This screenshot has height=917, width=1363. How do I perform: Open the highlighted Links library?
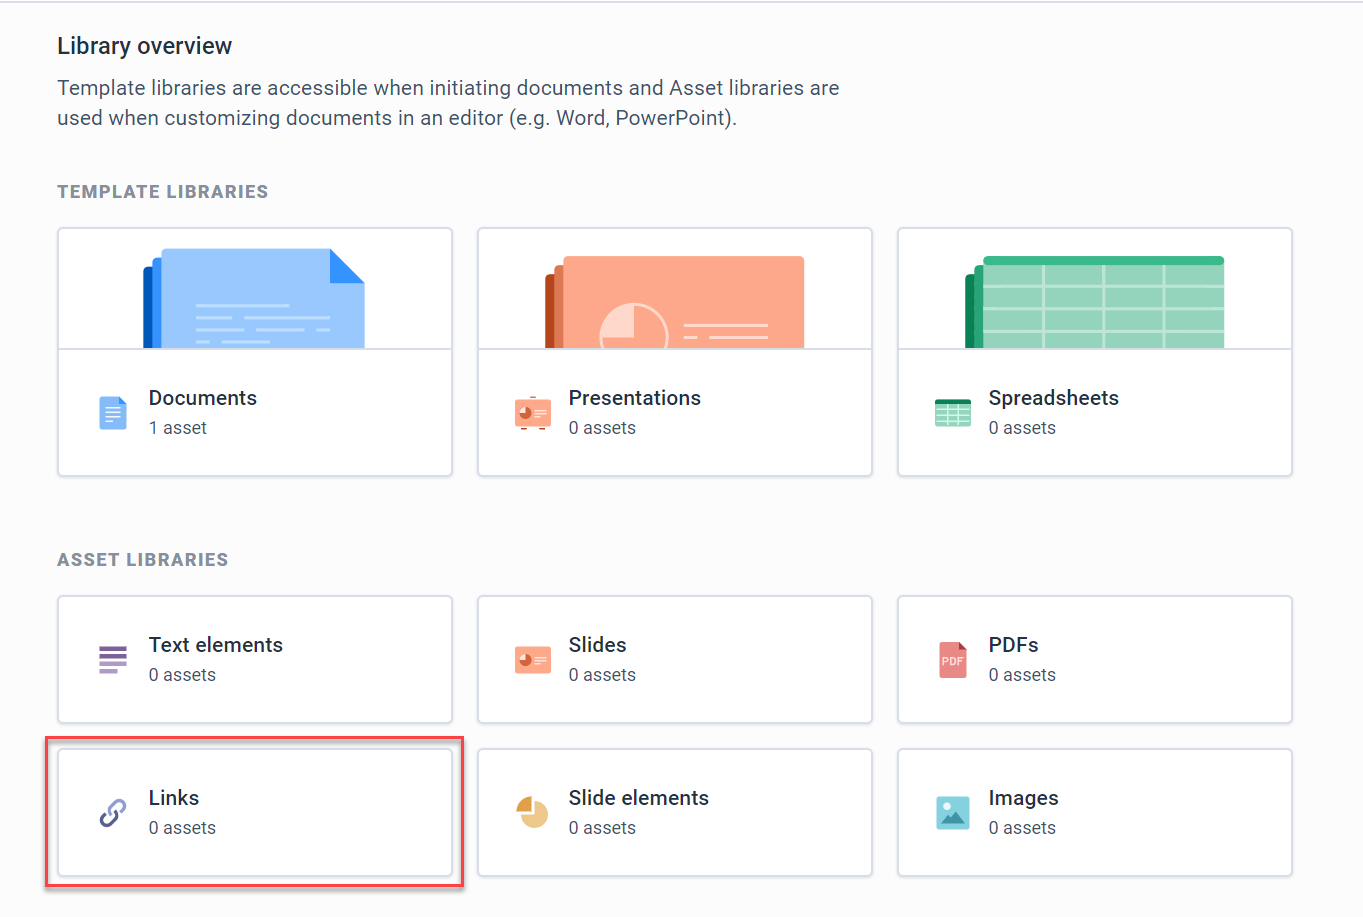pyautogui.click(x=254, y=813)
